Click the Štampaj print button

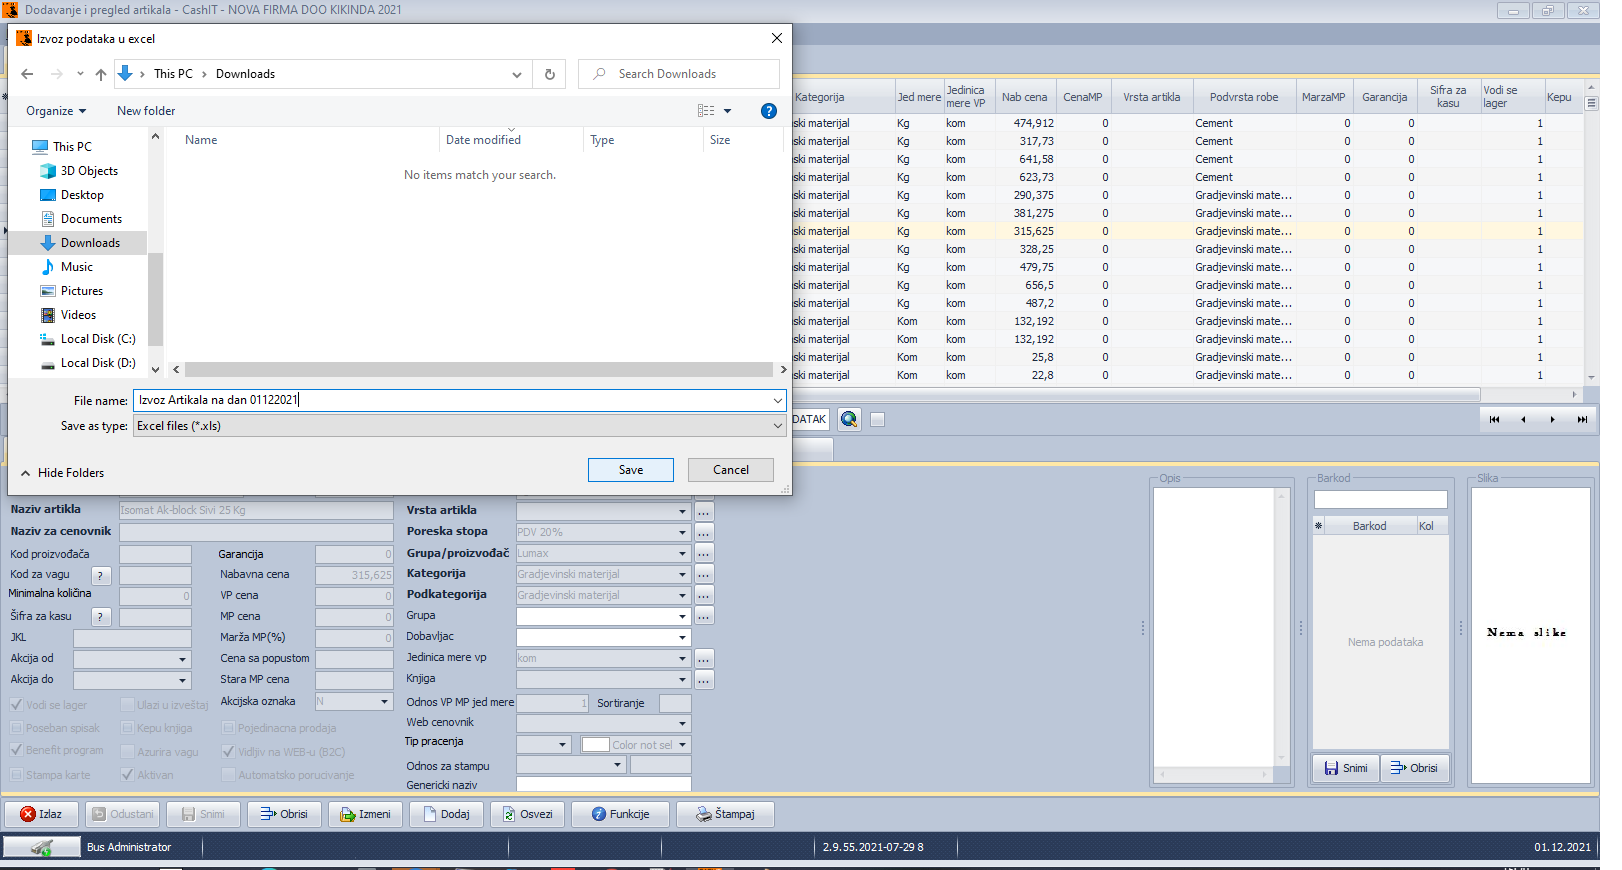(x=725, y=814)
